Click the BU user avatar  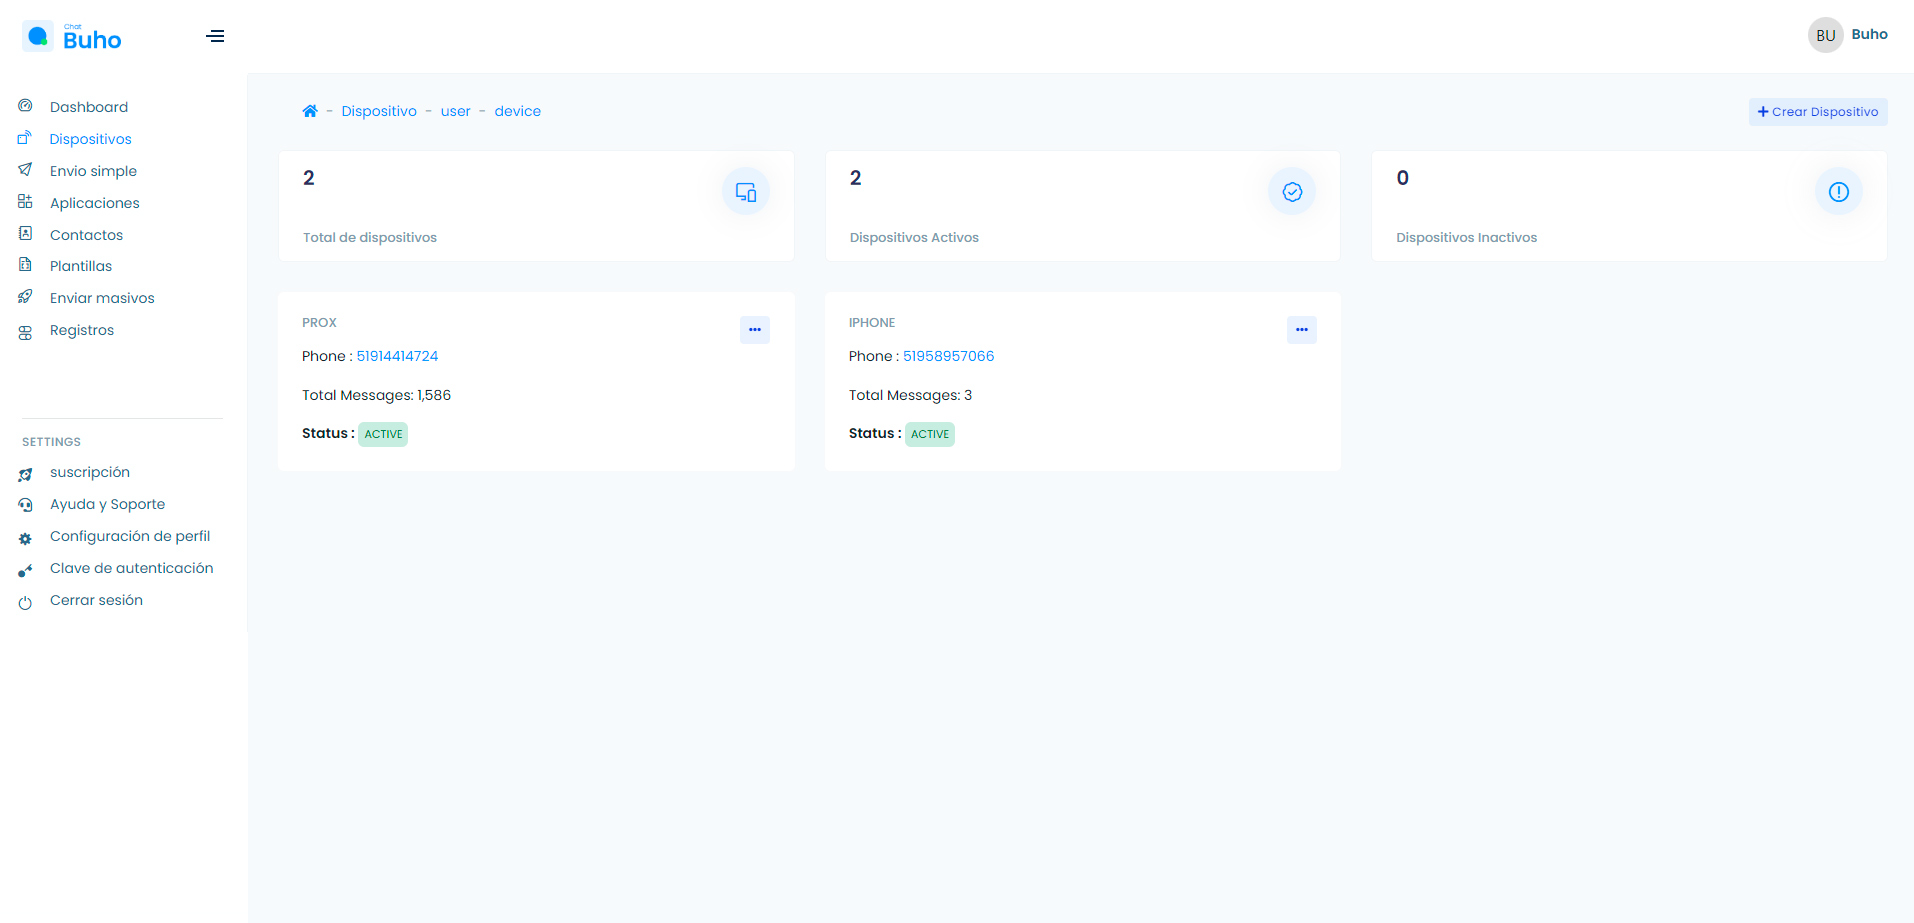[x=1825, y=35]
